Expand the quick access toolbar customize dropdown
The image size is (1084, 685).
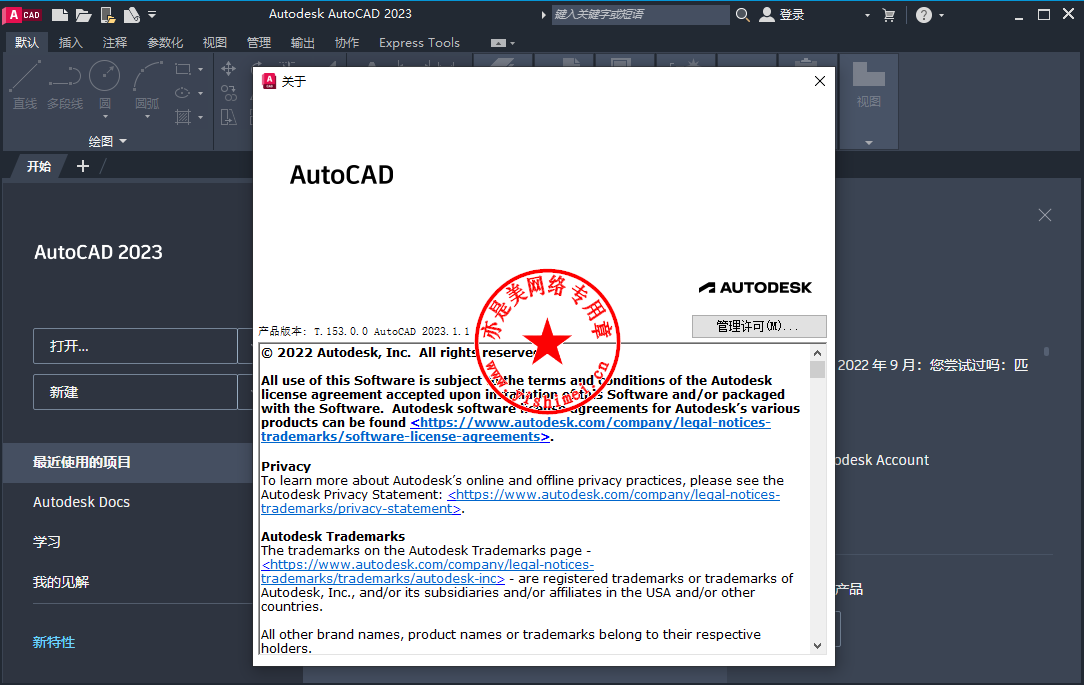point(152,15)
